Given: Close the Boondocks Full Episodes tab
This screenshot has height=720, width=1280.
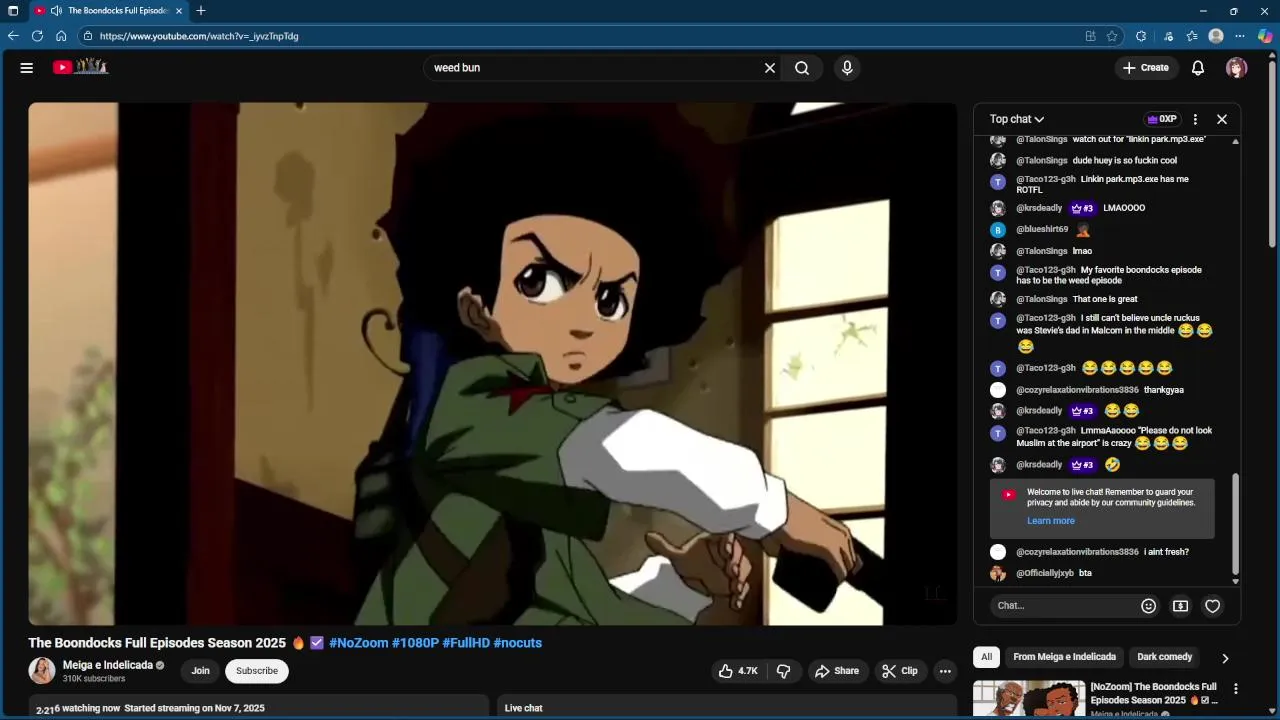Looking at the screenshot, I should coord(179,11).
